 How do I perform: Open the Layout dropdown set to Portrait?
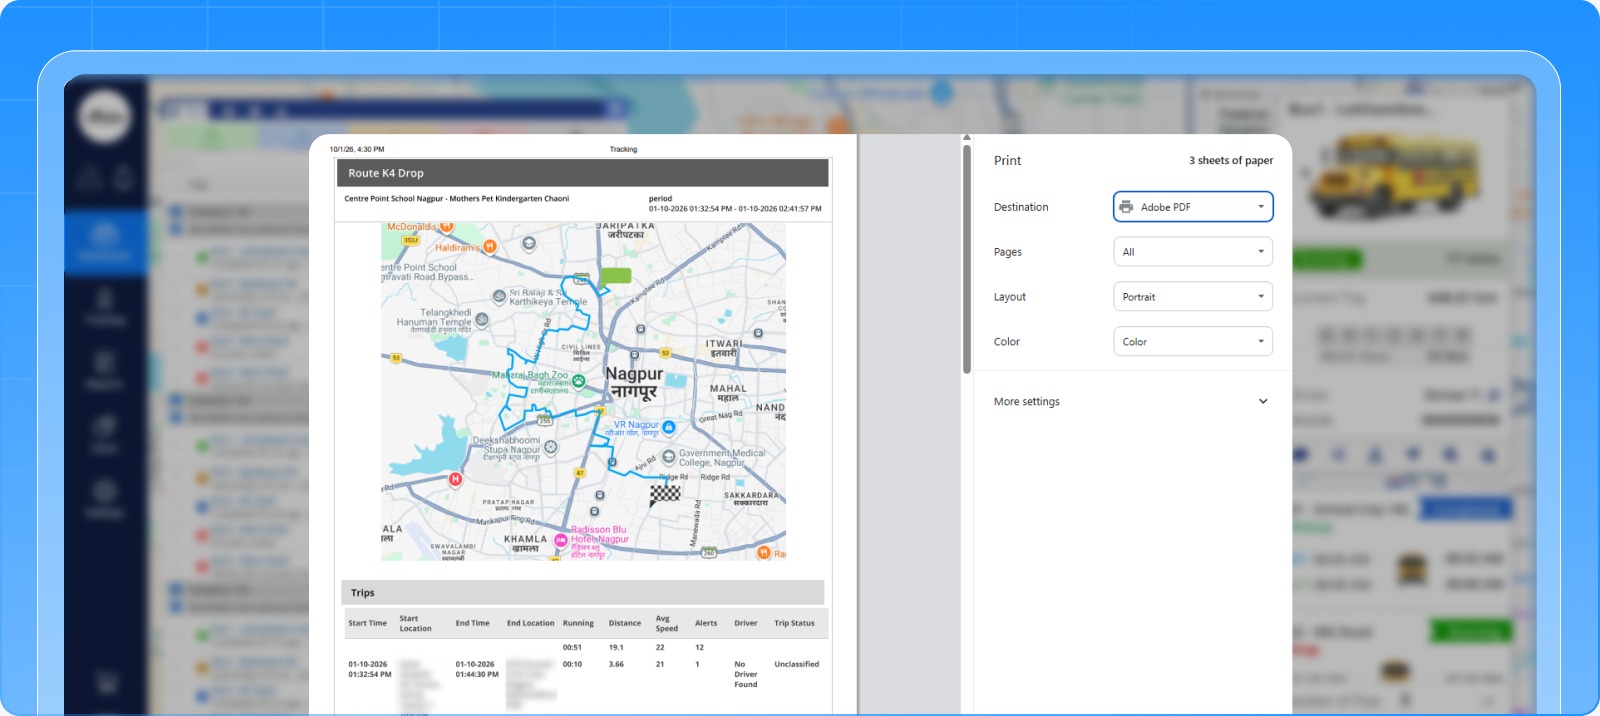(x=1192, y=297)
